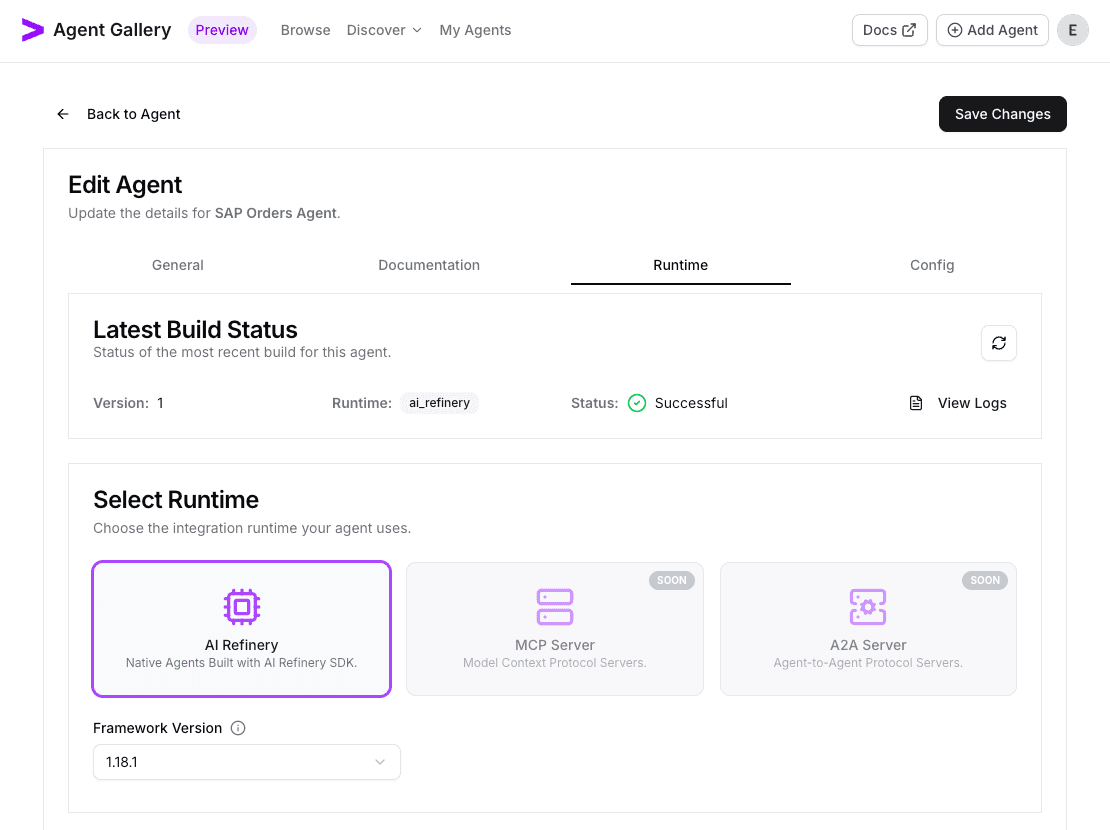Viewport: 1110px width, 830px height.
Task: Select the AI Refinery runtime card
Action: (241, 629)
